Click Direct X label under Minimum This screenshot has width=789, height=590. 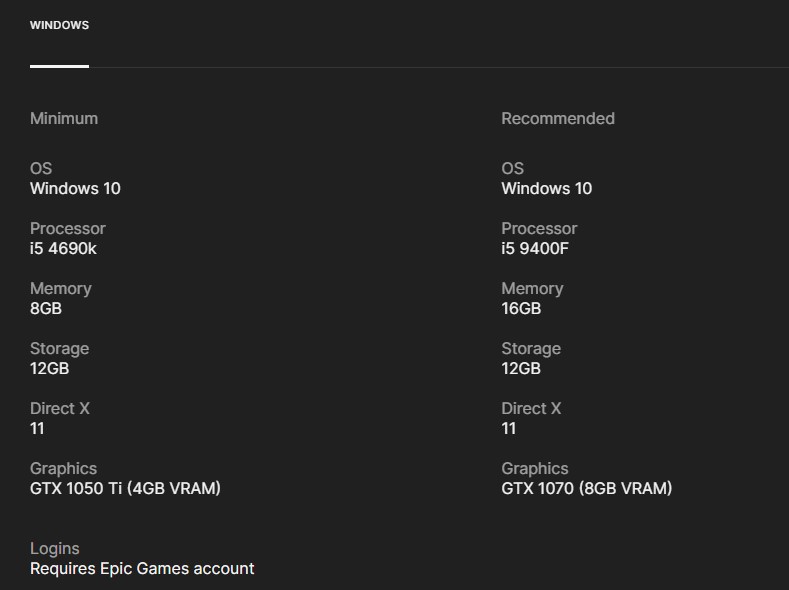pyautogui.click(x=60, y=408)
